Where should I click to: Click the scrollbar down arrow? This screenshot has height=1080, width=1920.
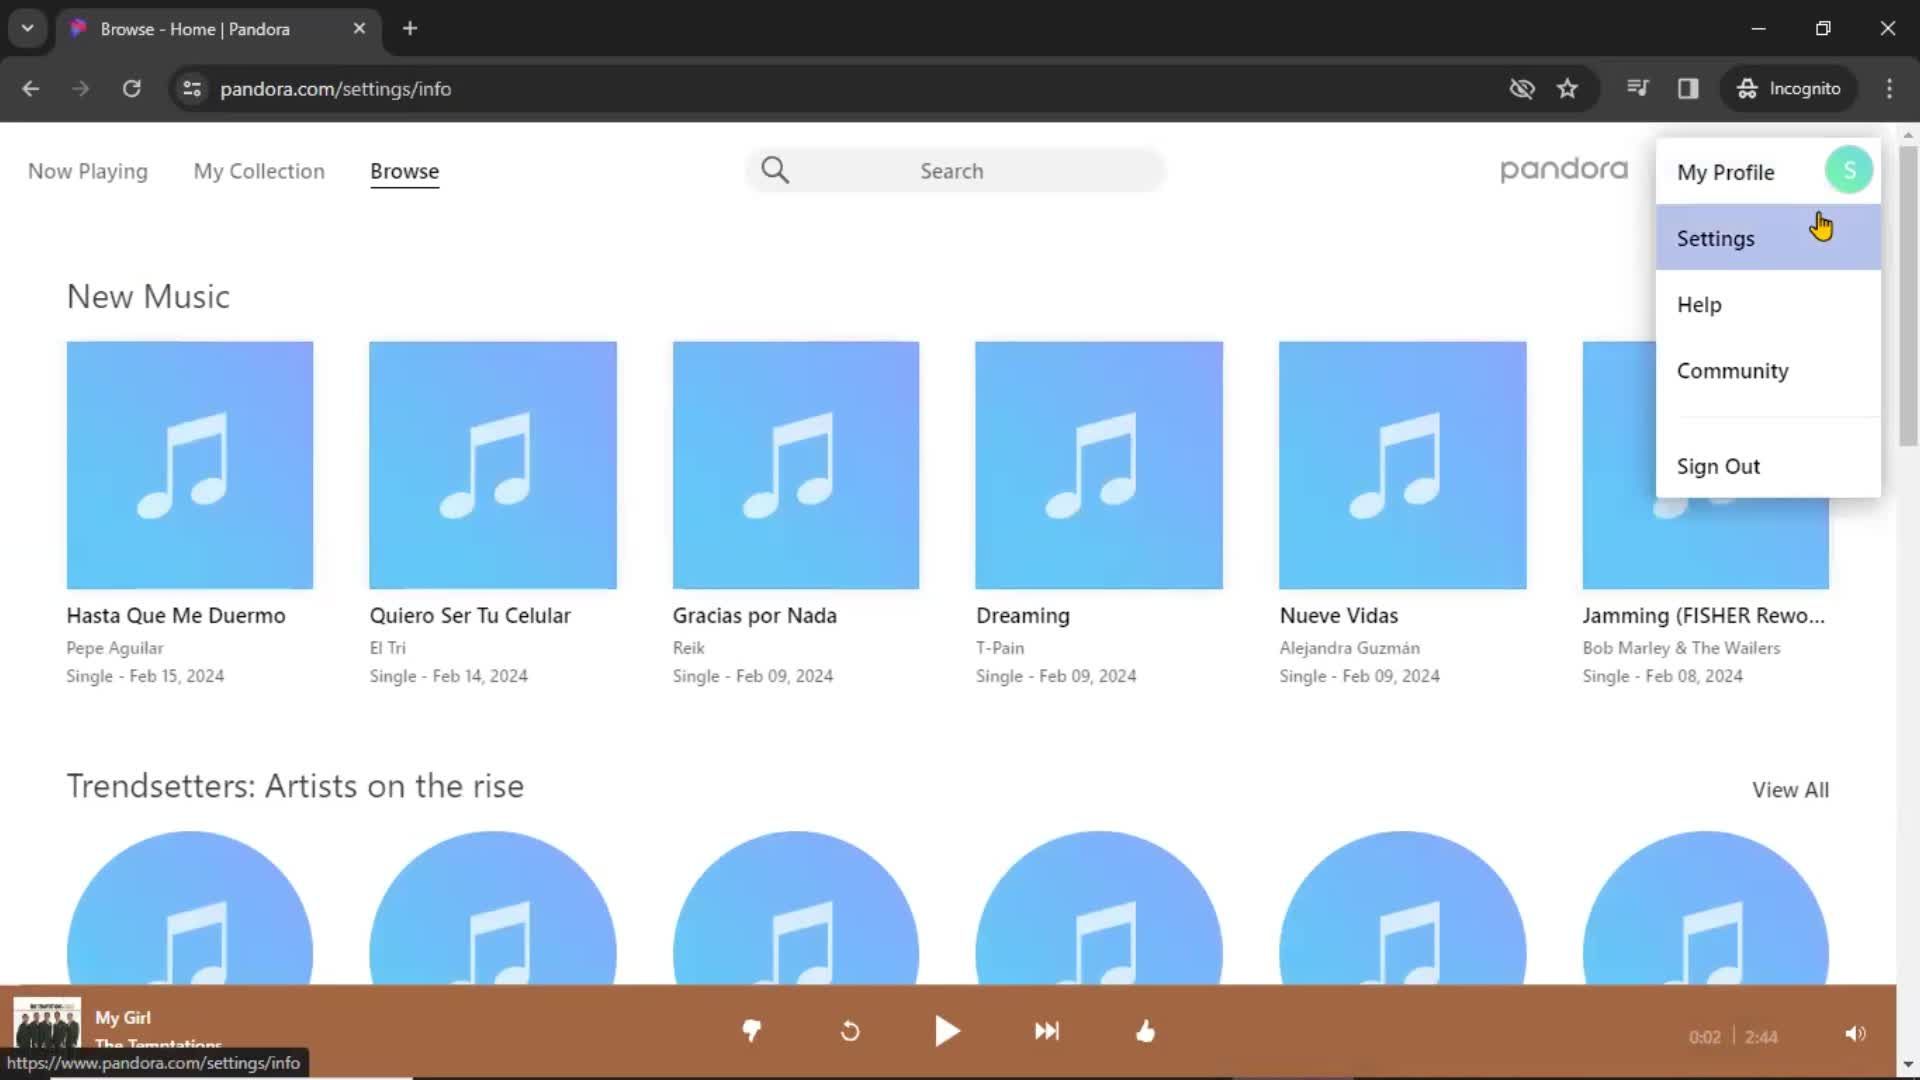(1908, 1064)
